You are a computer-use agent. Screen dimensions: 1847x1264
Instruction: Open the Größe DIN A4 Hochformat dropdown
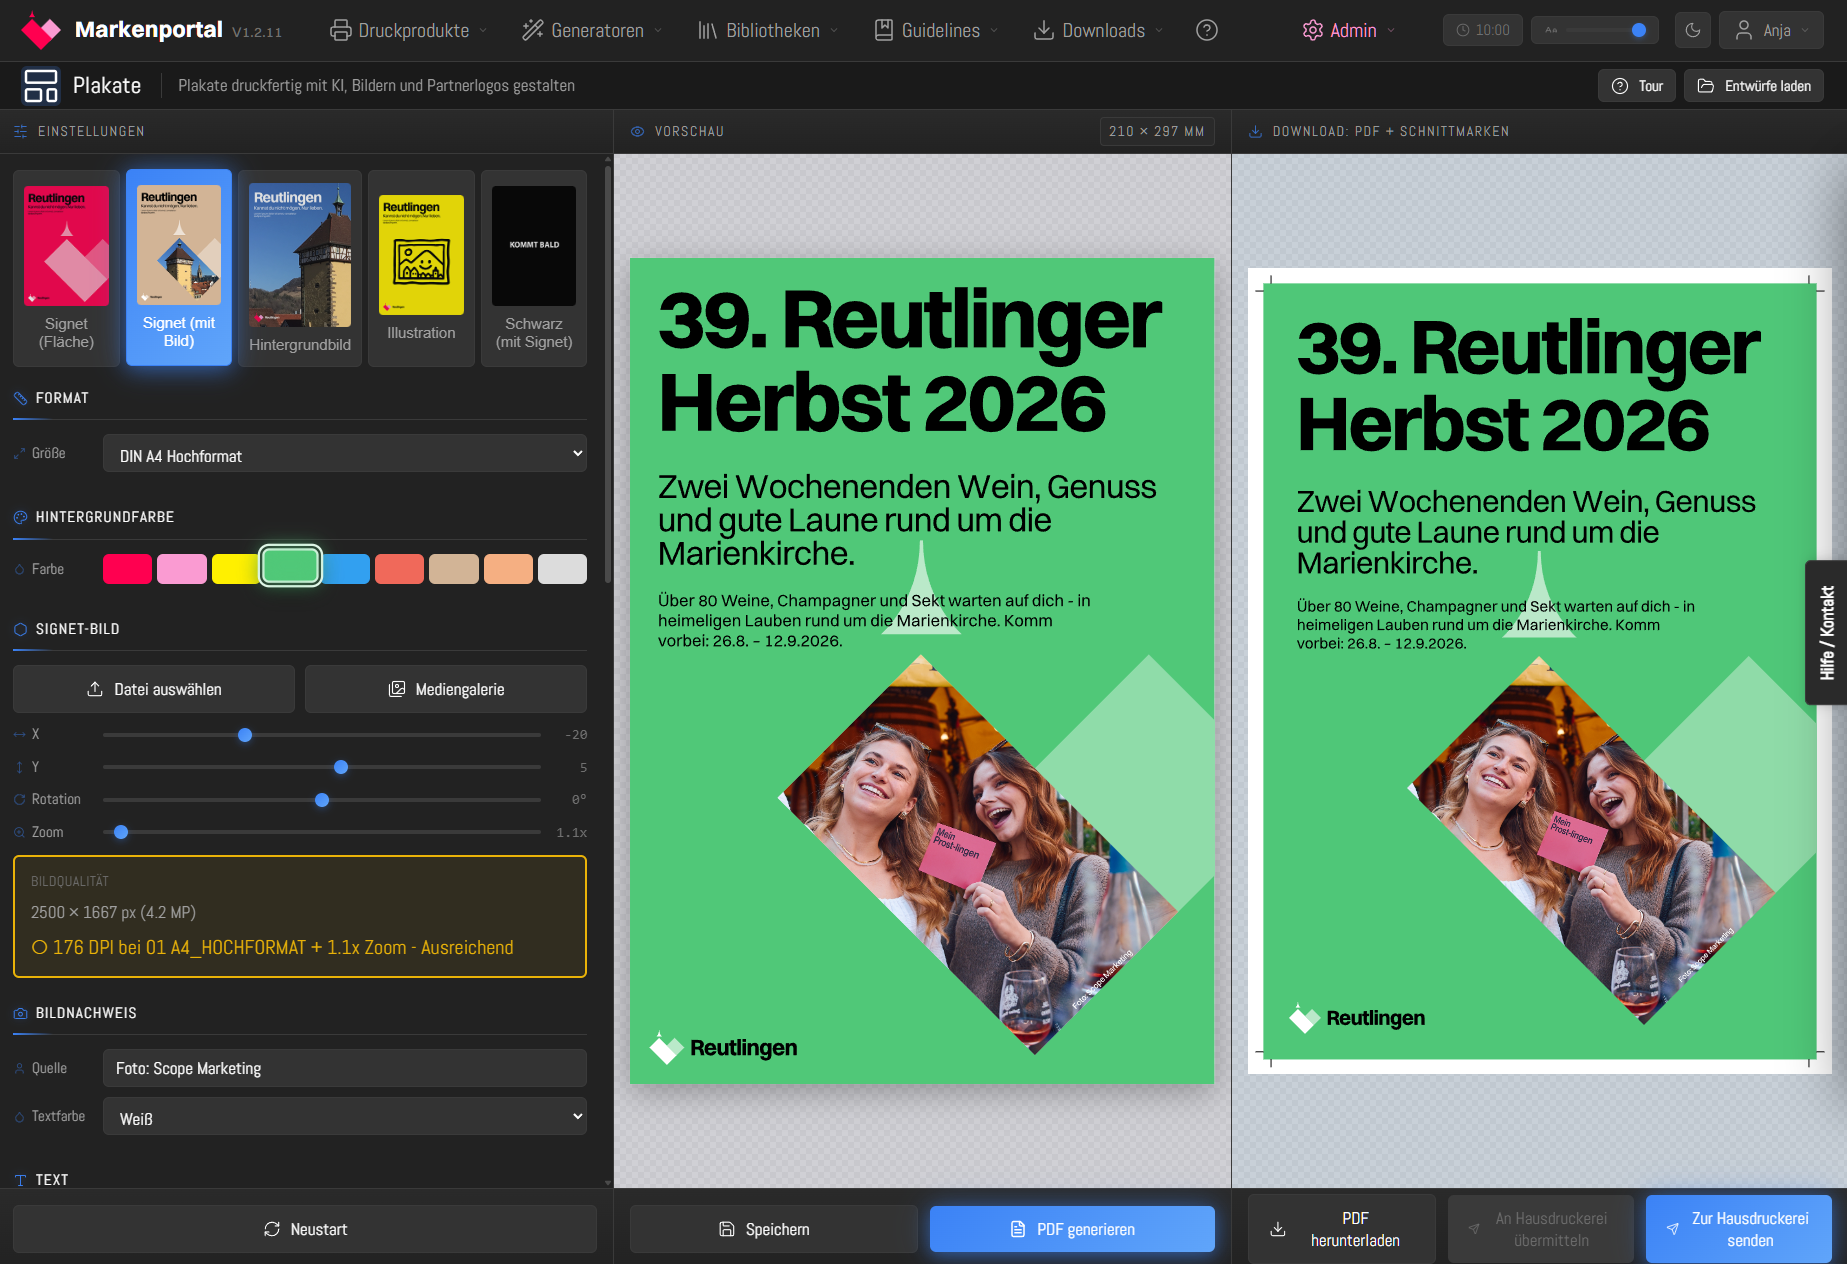click(x=345, y=454)
